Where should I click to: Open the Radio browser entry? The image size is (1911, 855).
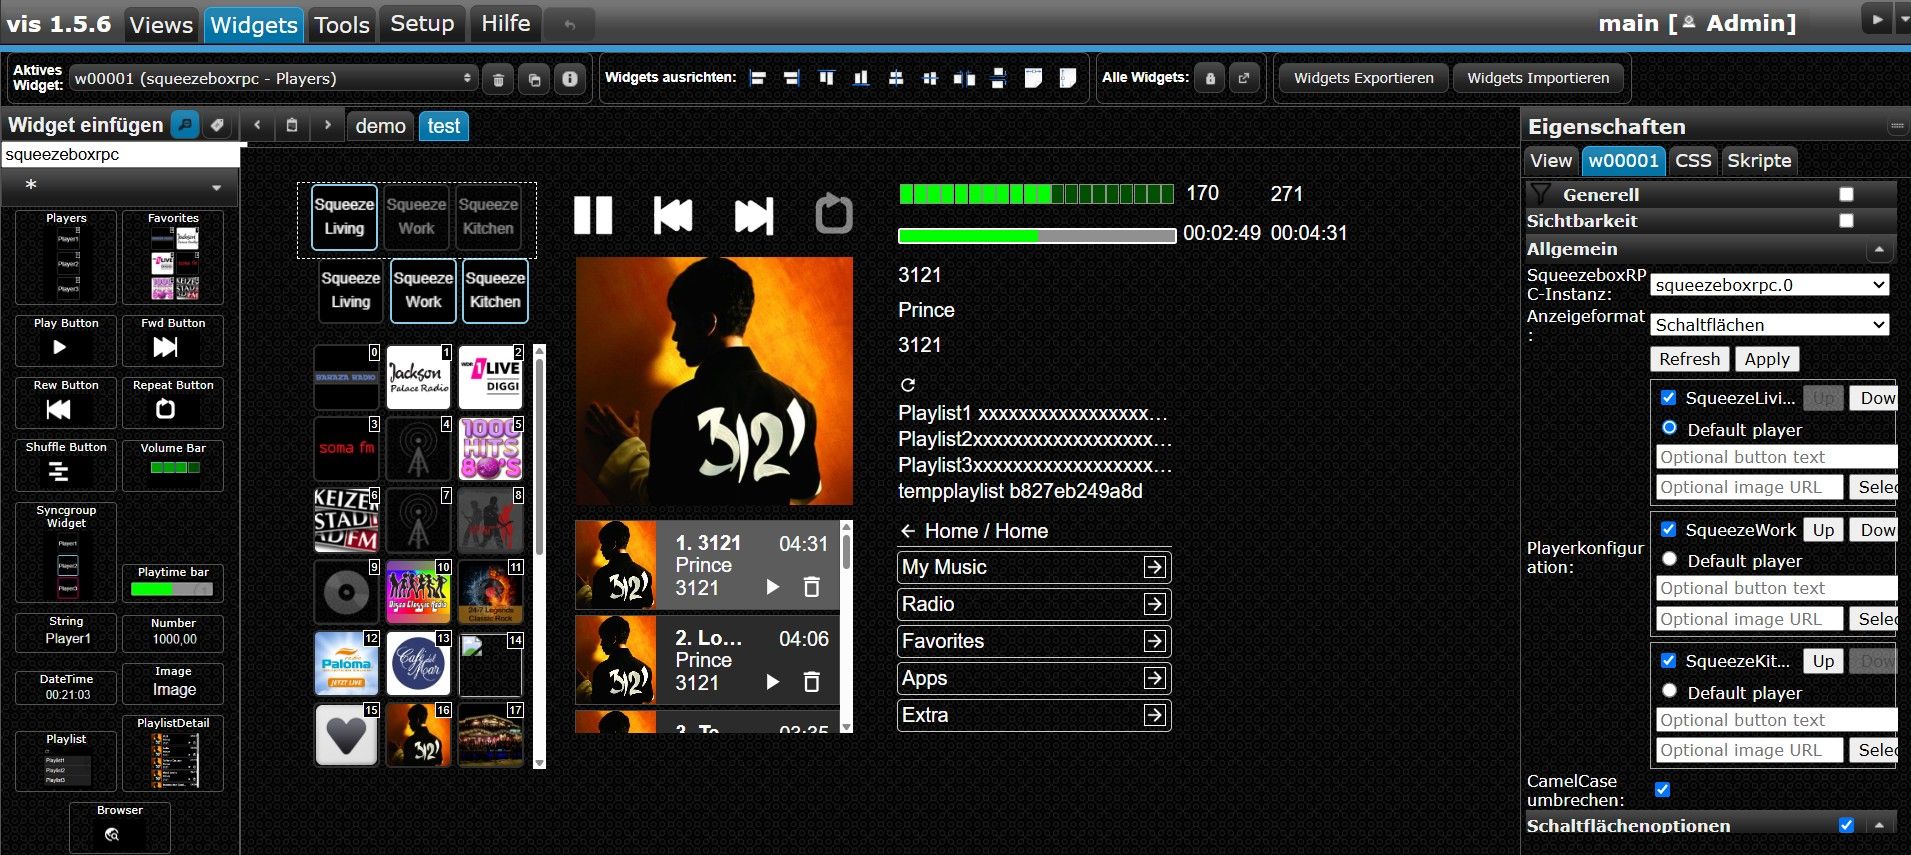[1034, 604]
